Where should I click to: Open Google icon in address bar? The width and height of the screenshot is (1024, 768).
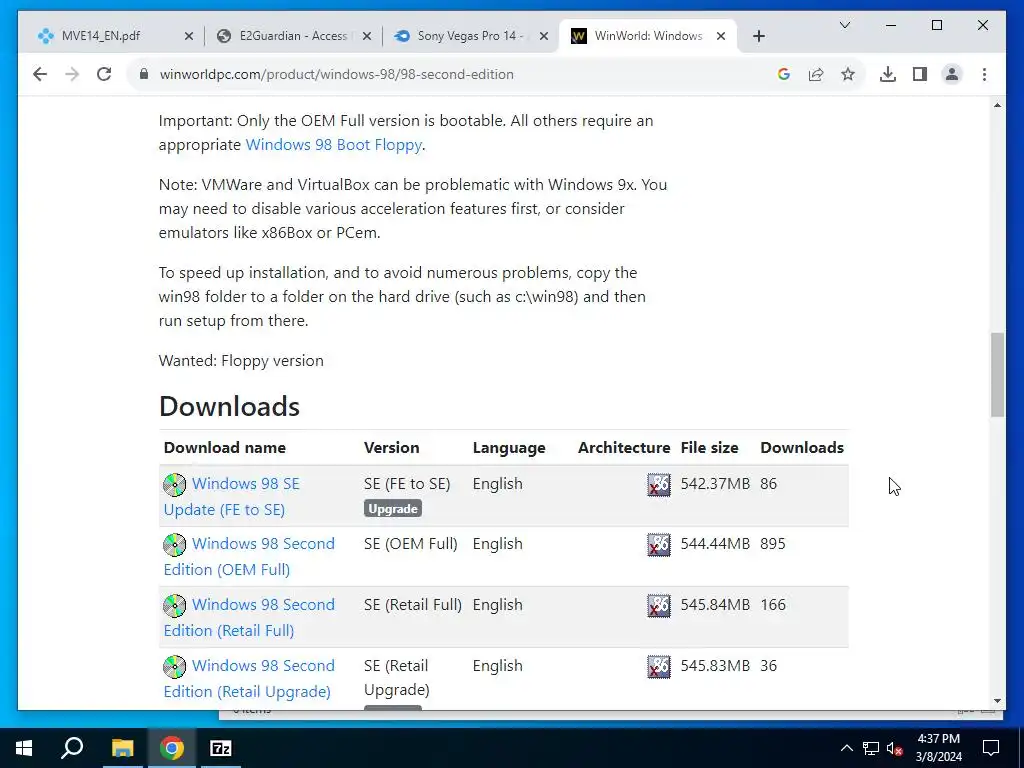[x=784, y=74]
